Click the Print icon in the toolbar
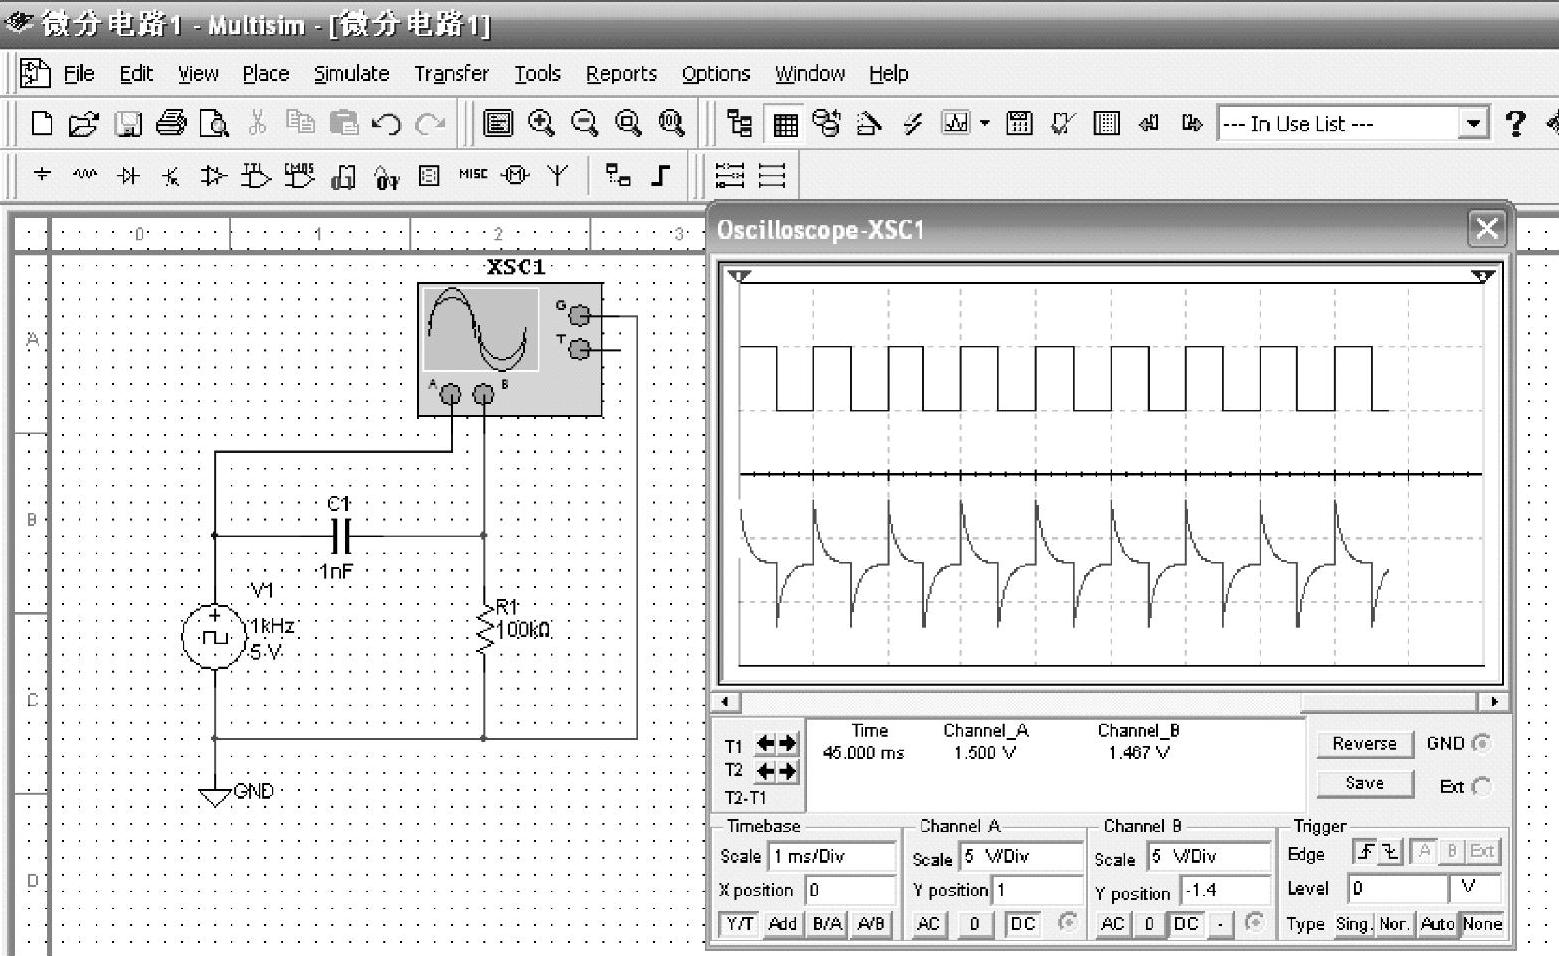Viewport: 1559px width, 956px height. click(x=171, y=124)
